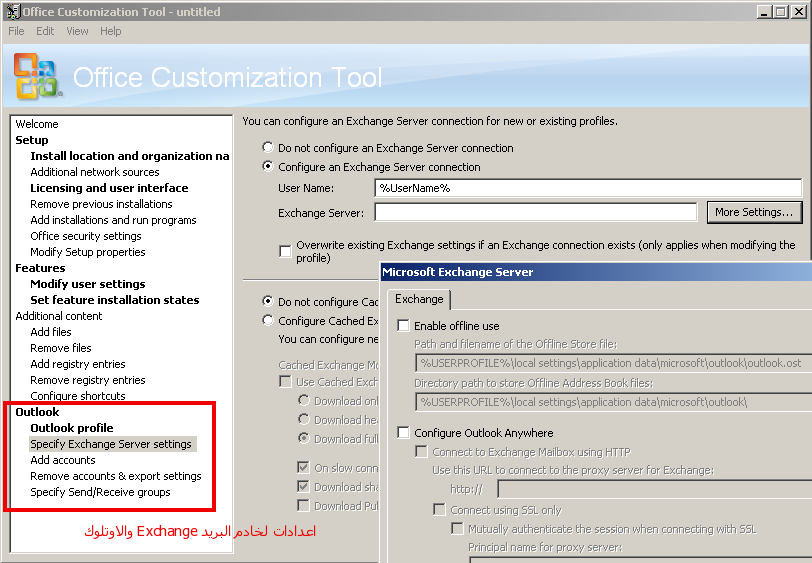812x563 pixels.
Task: Open 'Remove files' page
Action: (x=61, y=348)
